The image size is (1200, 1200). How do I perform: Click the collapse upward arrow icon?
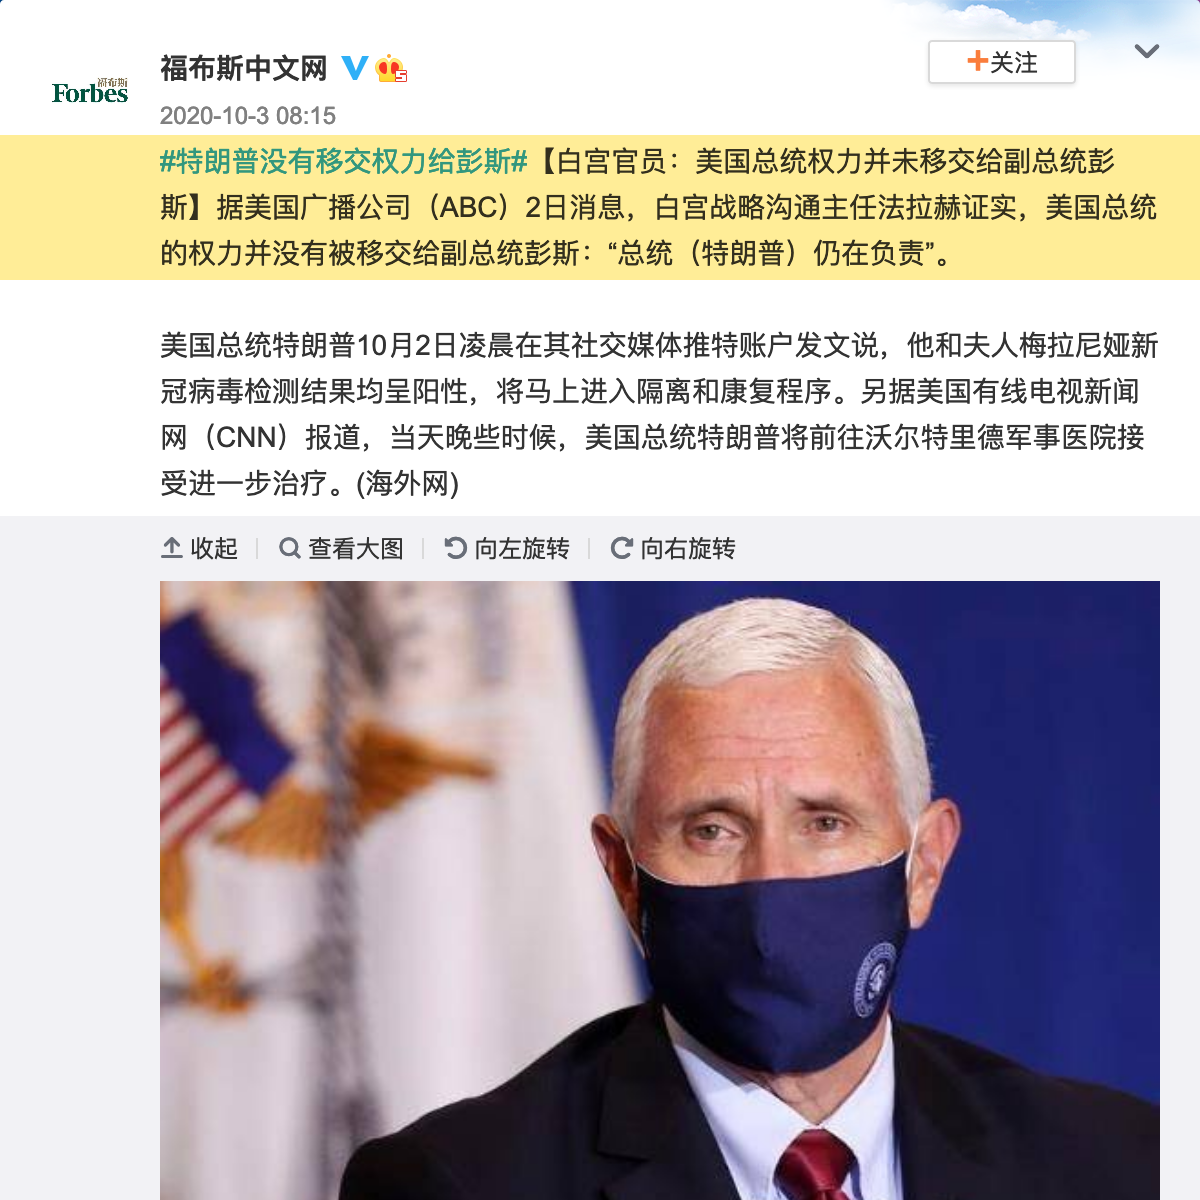coord(172,548)
